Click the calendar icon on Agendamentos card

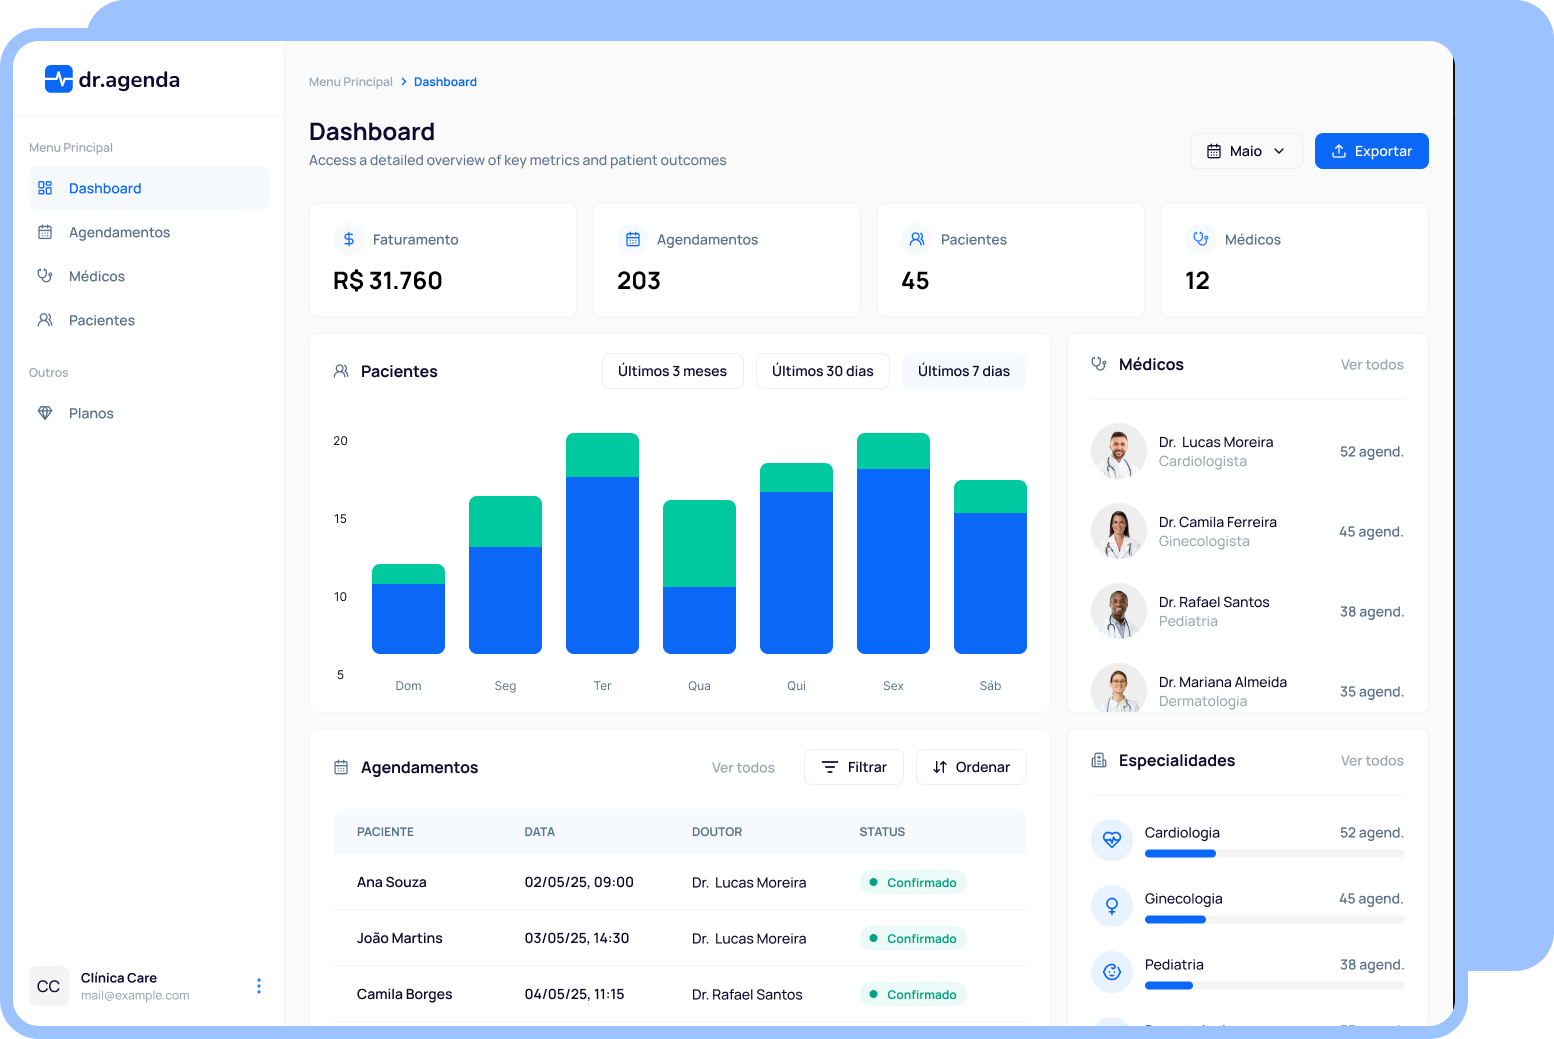[x=633, y=239]
